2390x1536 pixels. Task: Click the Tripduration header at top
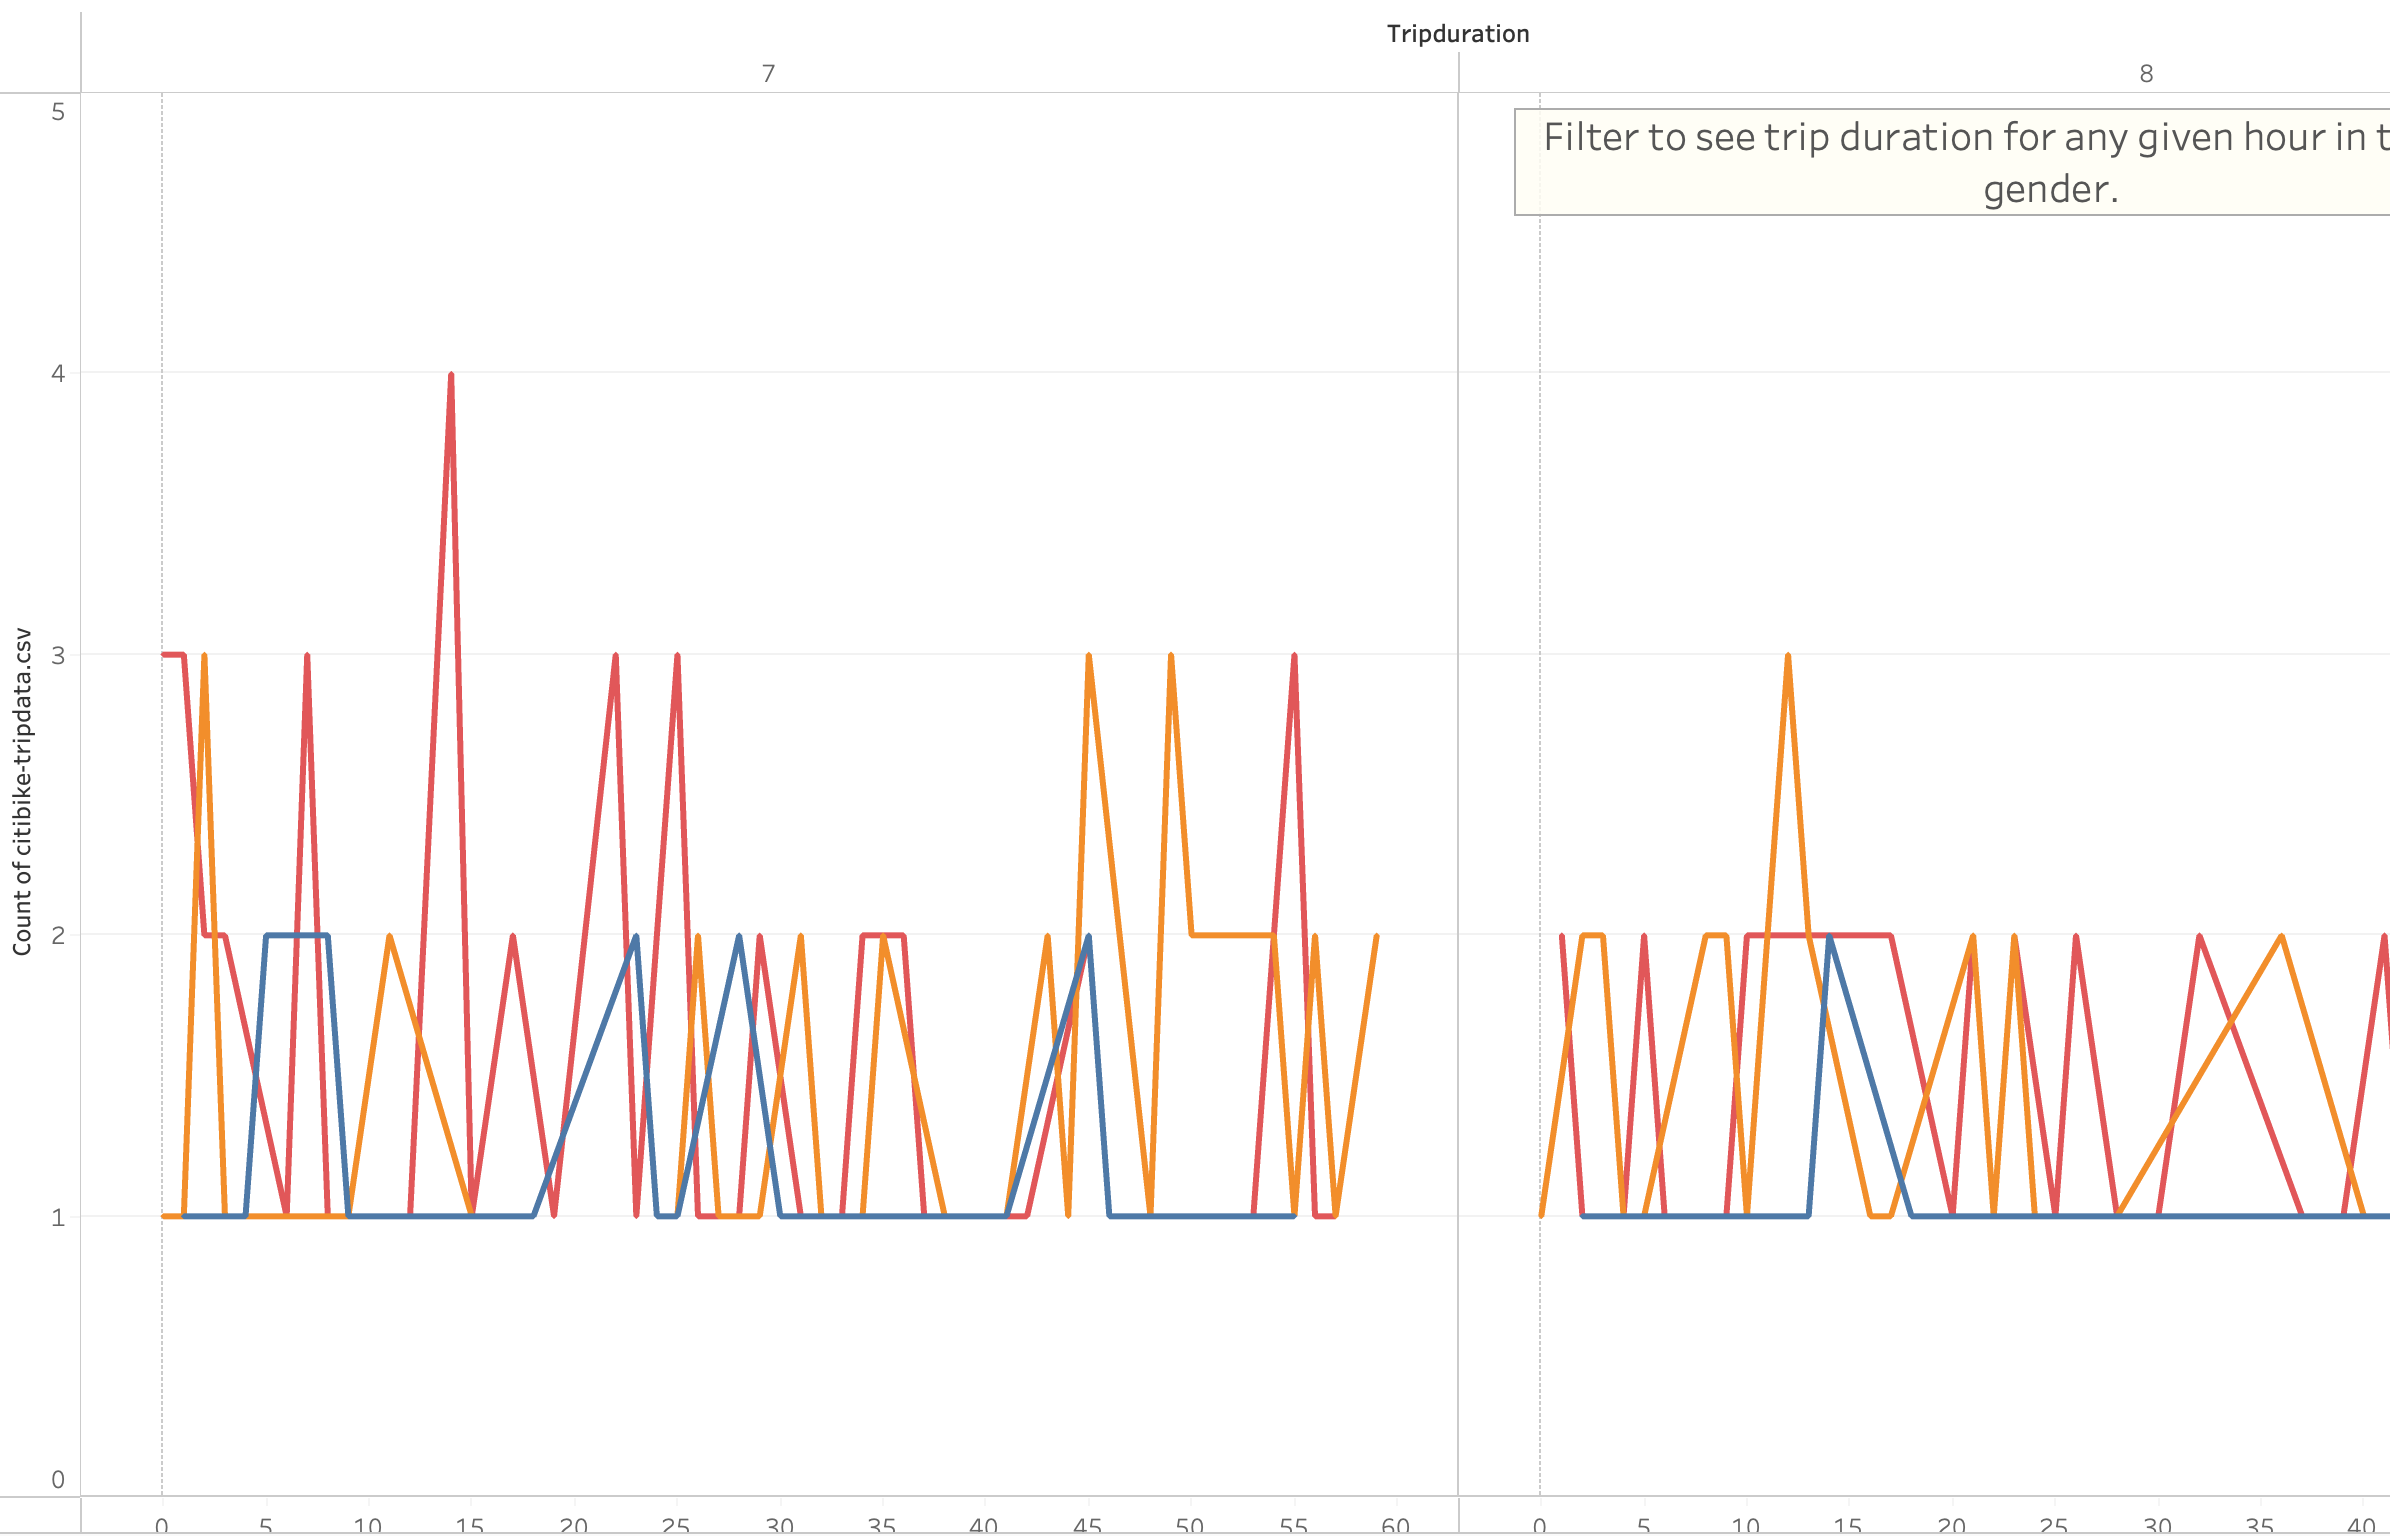[1457, 34]
